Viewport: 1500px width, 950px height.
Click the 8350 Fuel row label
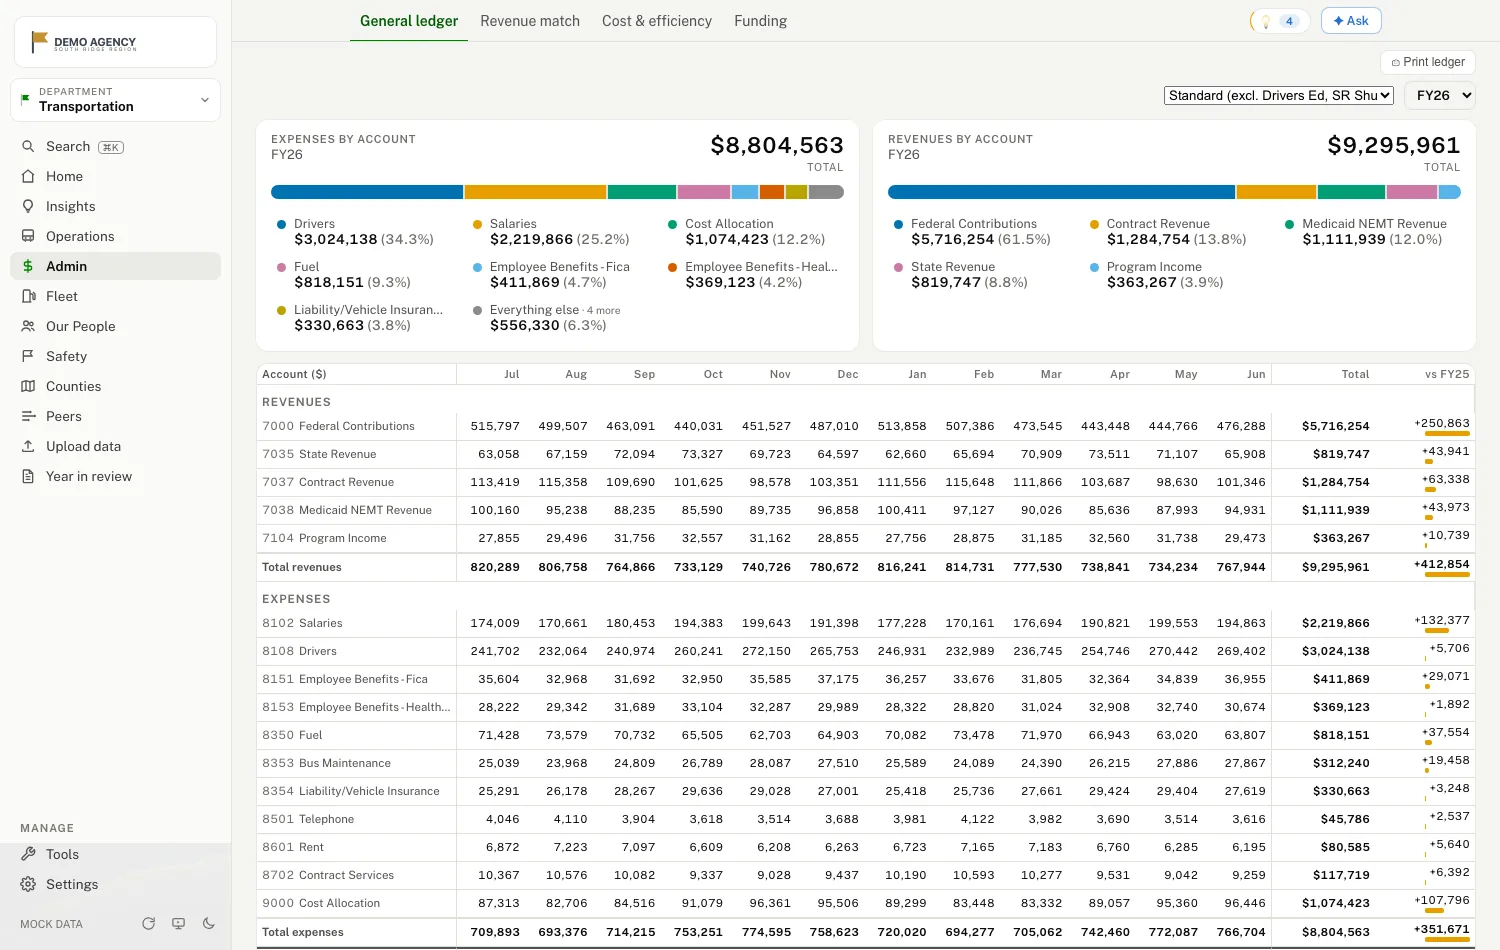point(292,735)
